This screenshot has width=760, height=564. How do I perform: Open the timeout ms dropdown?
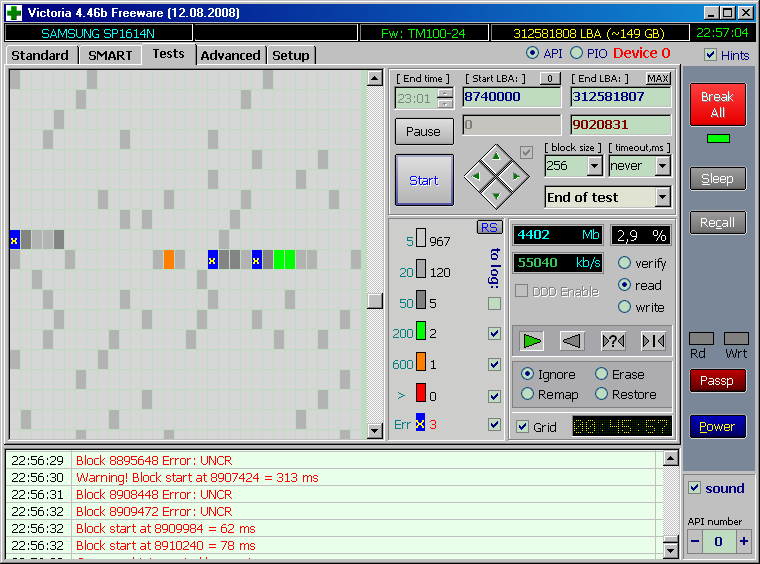point(663,166)
